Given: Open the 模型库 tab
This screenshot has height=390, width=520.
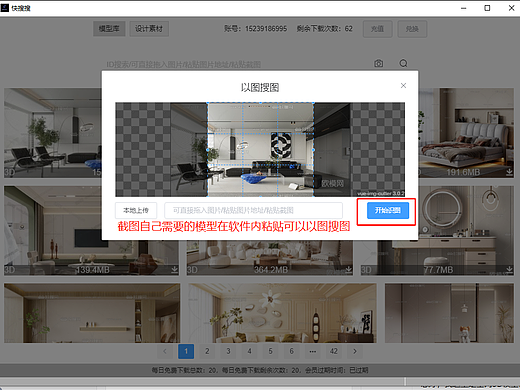Looking at the screenshot, I should coord(109,29).
